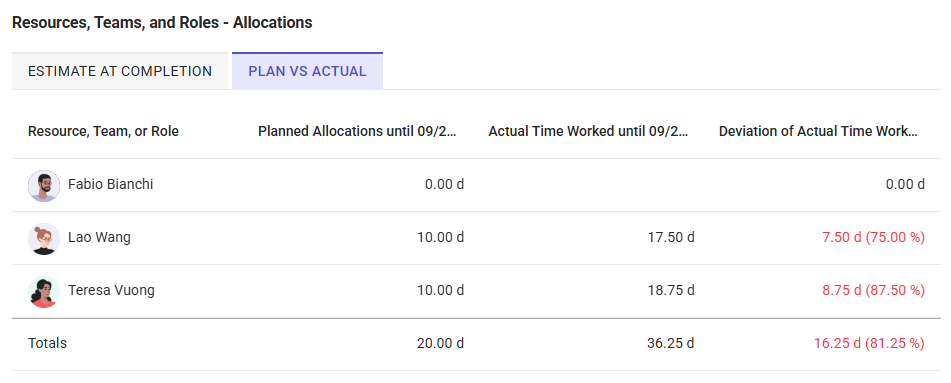Screen dimensions: 951x383
Task: Click the 20.00 d total planned value
Action: click(x=440, y=344)
